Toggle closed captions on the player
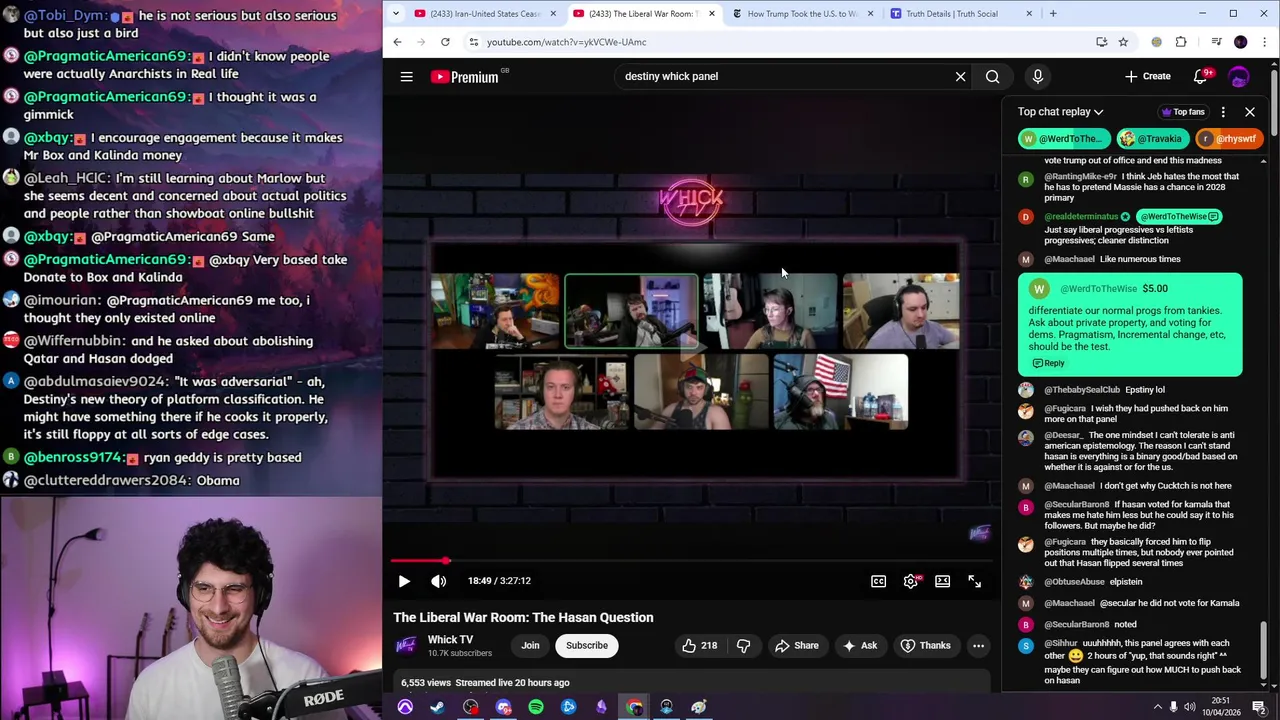Image resolution: width=1280 pixels, height=720 pixels. click(x=878, y=581)
